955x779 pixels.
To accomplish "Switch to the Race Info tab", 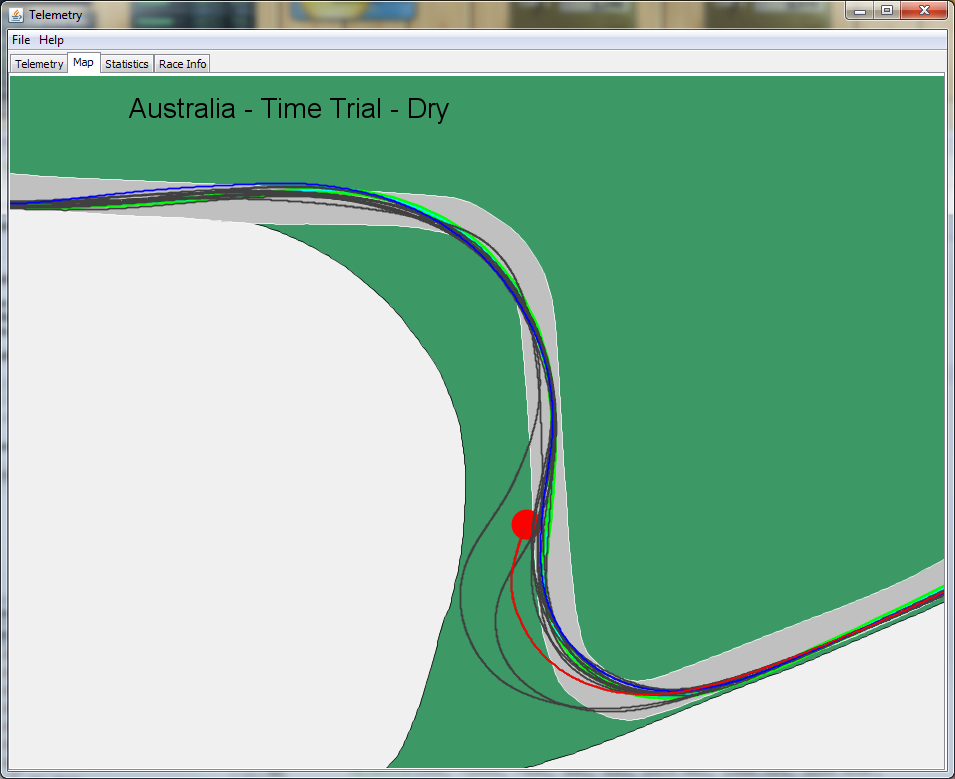I will (182, 64).
